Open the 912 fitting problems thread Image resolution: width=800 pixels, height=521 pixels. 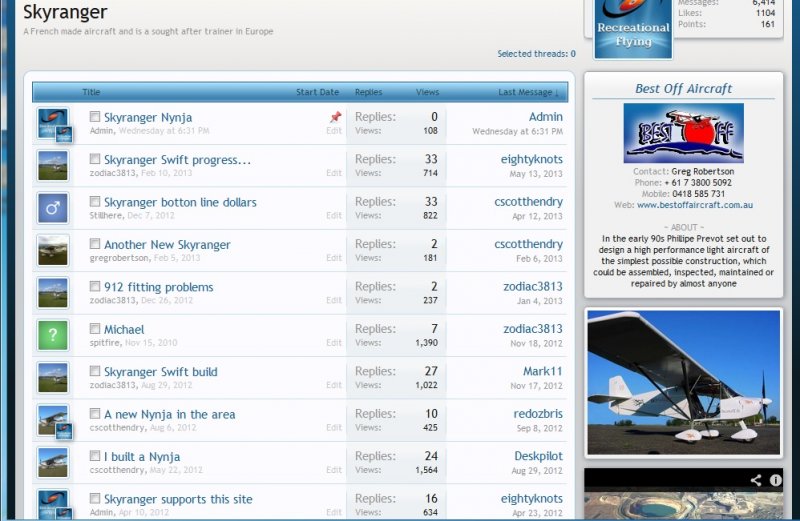click(159, 287)
